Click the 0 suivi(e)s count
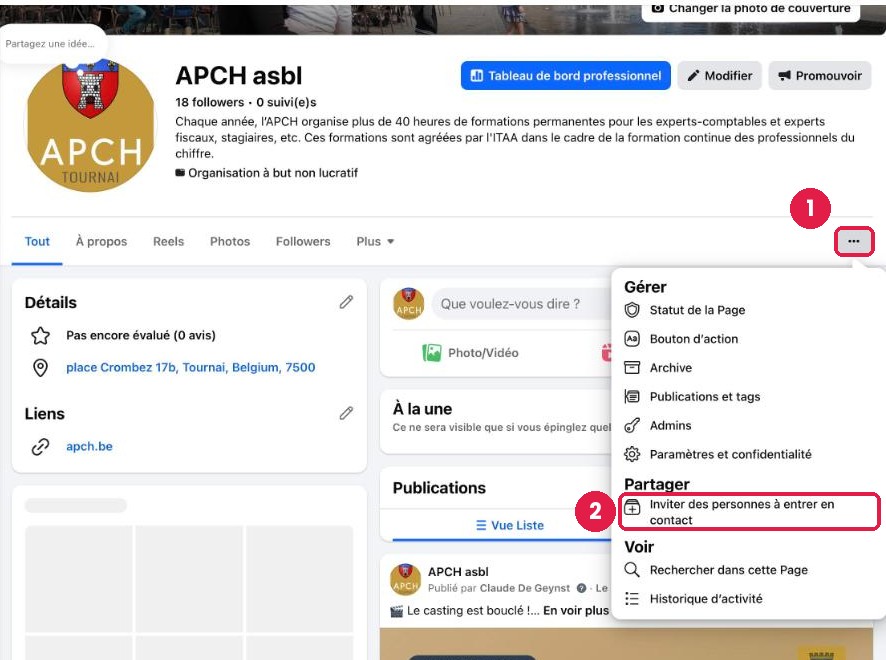The width and height of the screenshot is (886, 660). point(286,102)
